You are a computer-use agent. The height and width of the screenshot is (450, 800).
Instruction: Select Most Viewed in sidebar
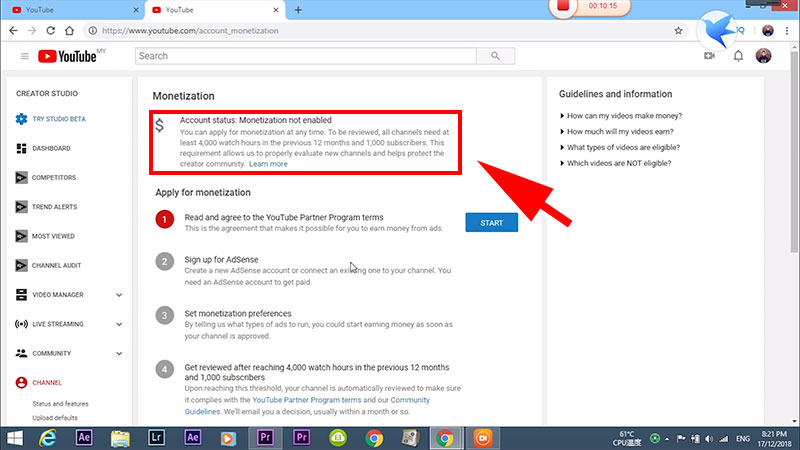[x=53, y=236]
